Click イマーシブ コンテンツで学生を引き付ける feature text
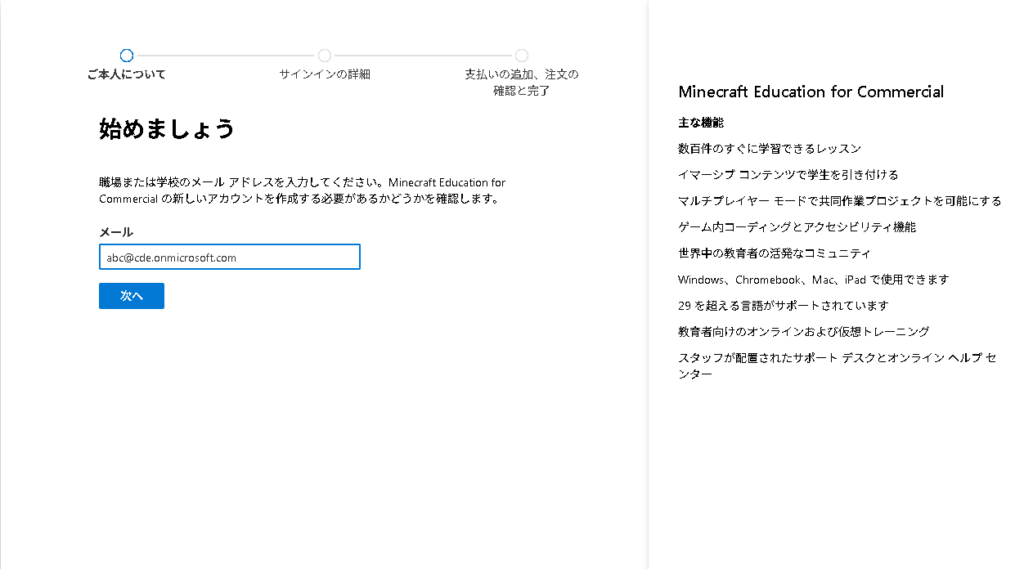 pos(788,175)
